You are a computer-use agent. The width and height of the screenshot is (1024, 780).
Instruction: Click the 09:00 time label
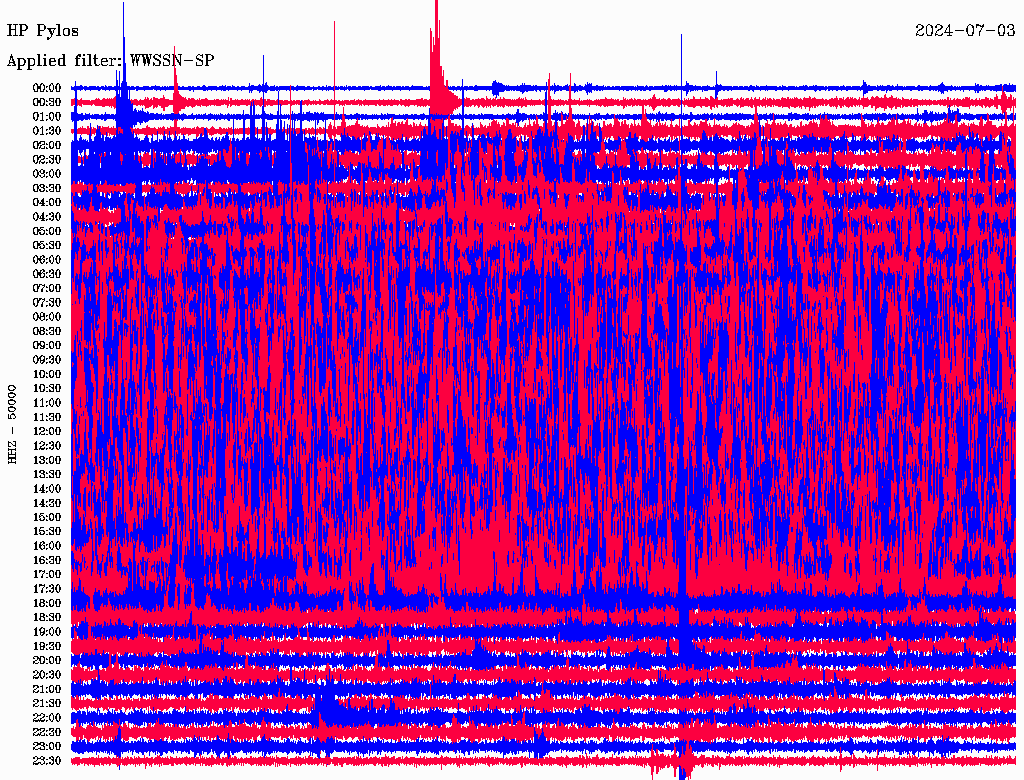[x=46, y=346]
